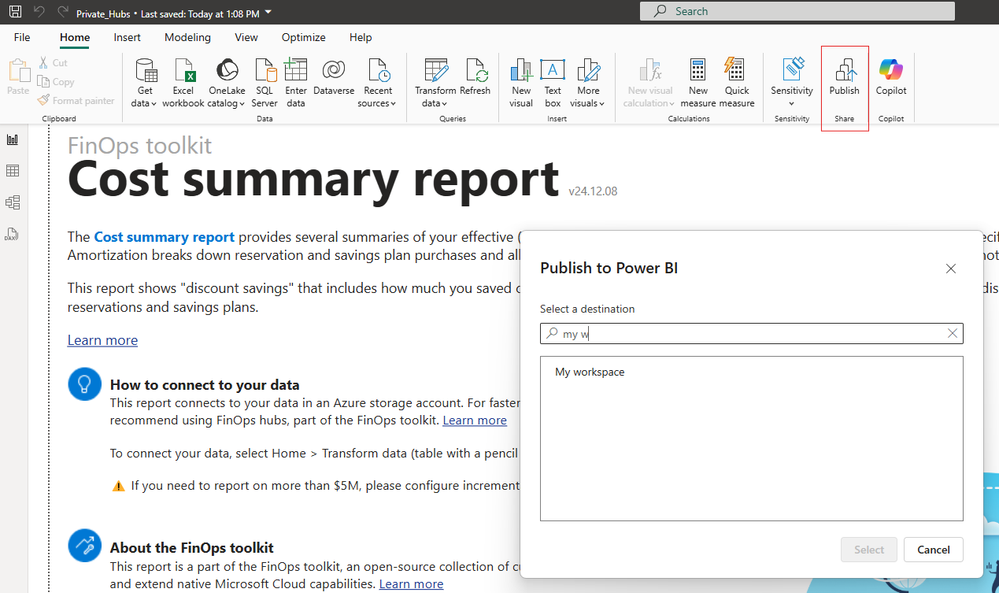Open the file name dropdown arrow in title bar

pyautogui.click(x=268, y=13)
